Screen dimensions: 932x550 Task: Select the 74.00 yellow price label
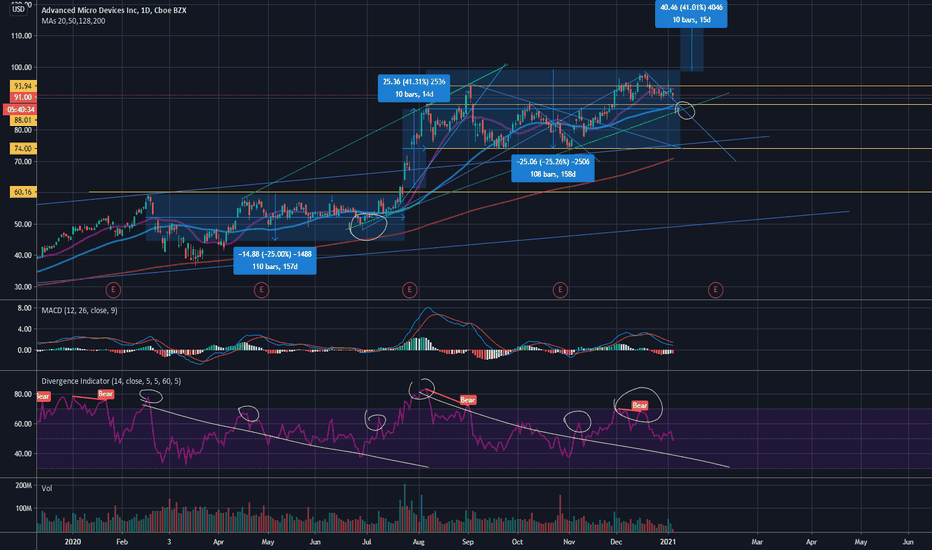coord(23,149)
